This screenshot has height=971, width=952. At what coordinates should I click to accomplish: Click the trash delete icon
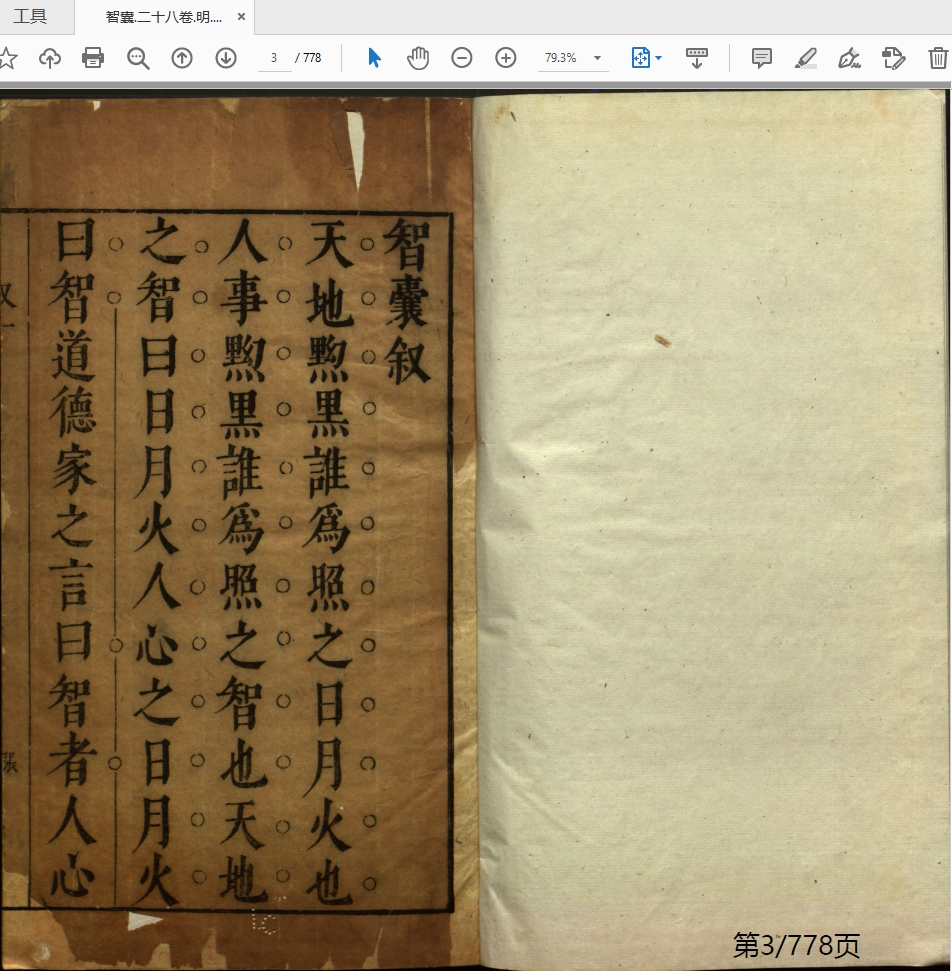pyautogui.click(x=937, y=58)
